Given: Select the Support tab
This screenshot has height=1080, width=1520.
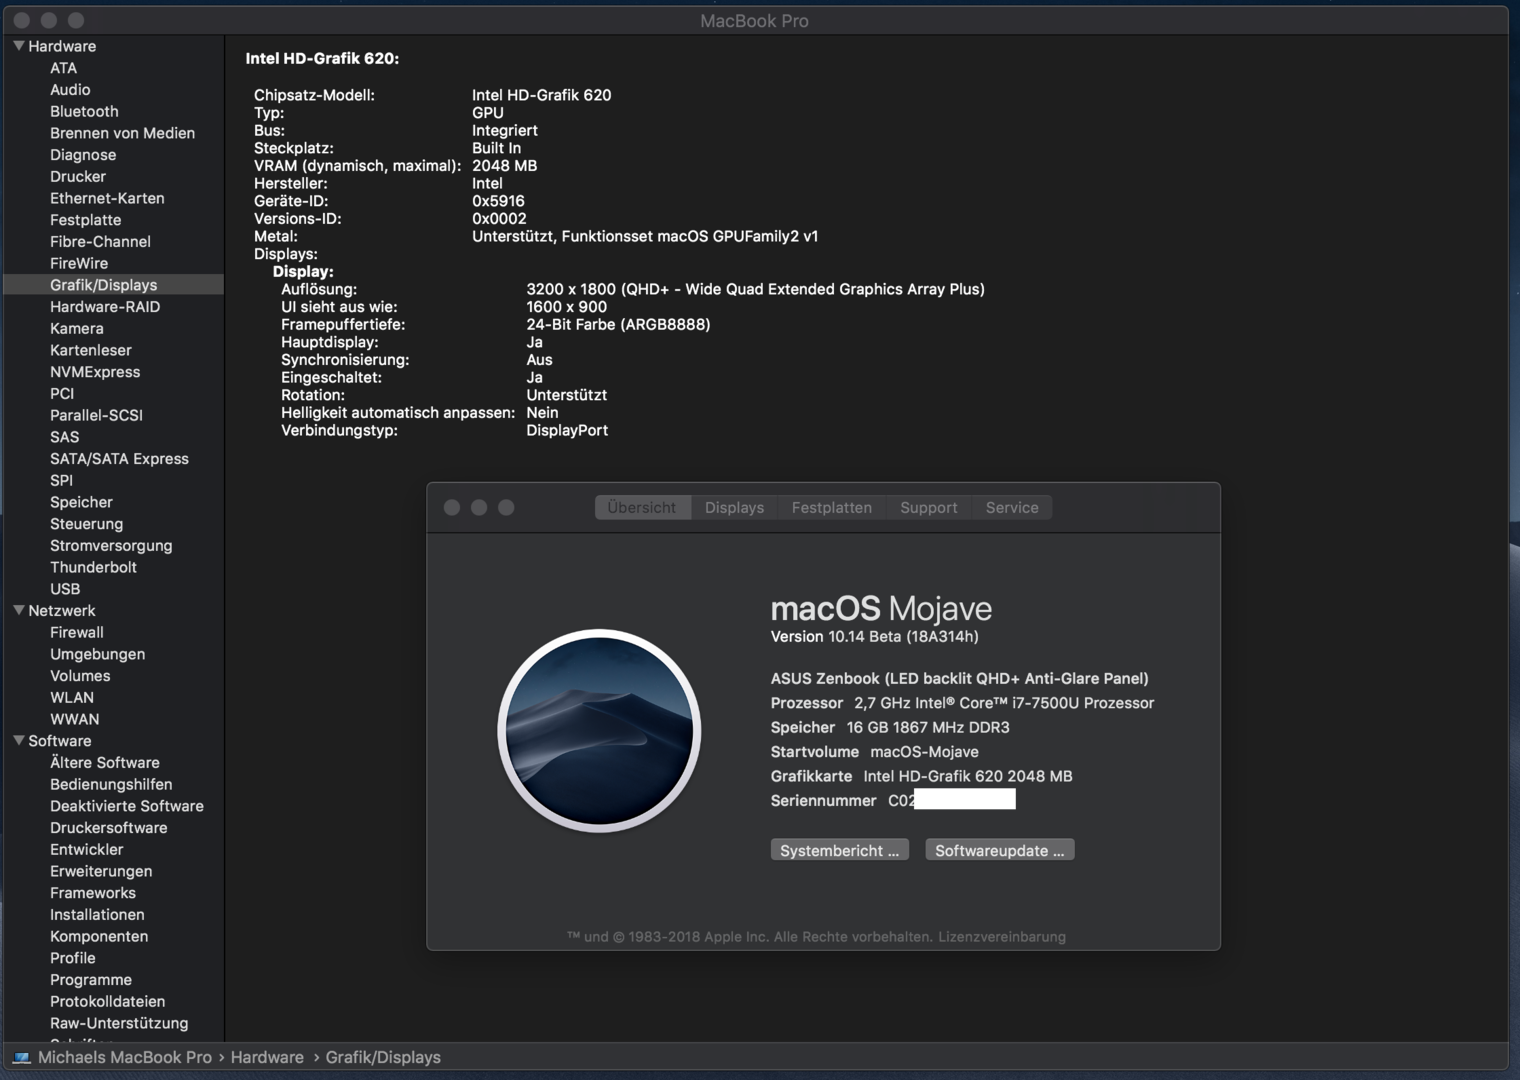Looking at the screenshot, I should click(928, 508).
